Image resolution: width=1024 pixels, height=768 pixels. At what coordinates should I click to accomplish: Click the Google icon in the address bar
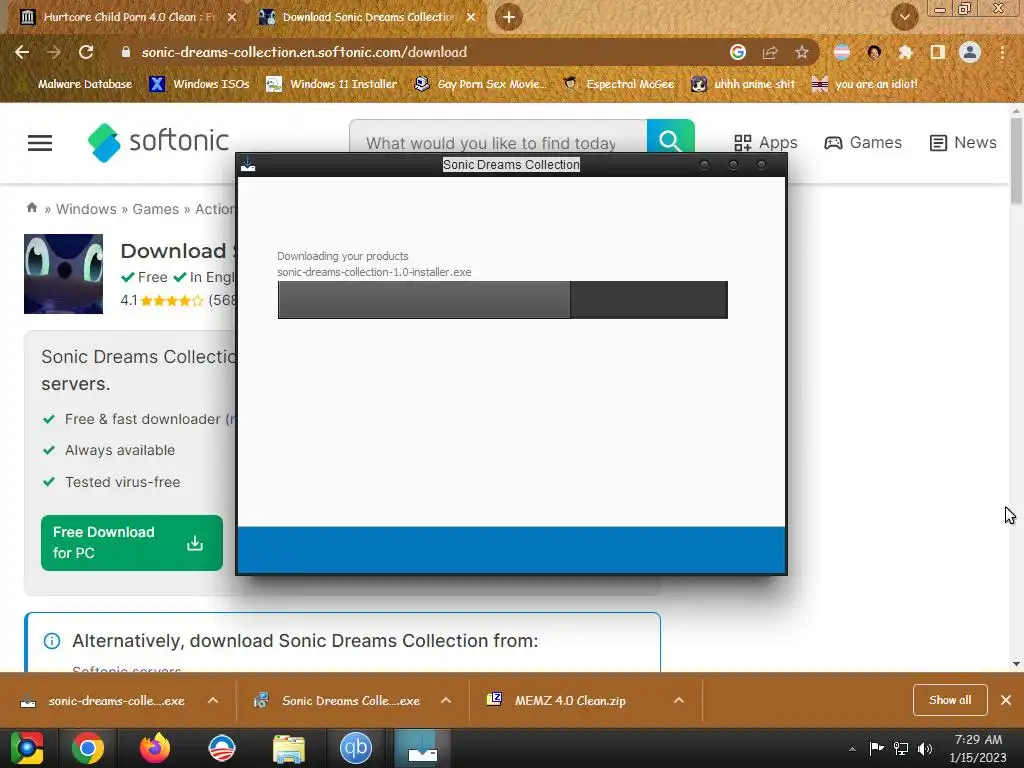[738, 52]
